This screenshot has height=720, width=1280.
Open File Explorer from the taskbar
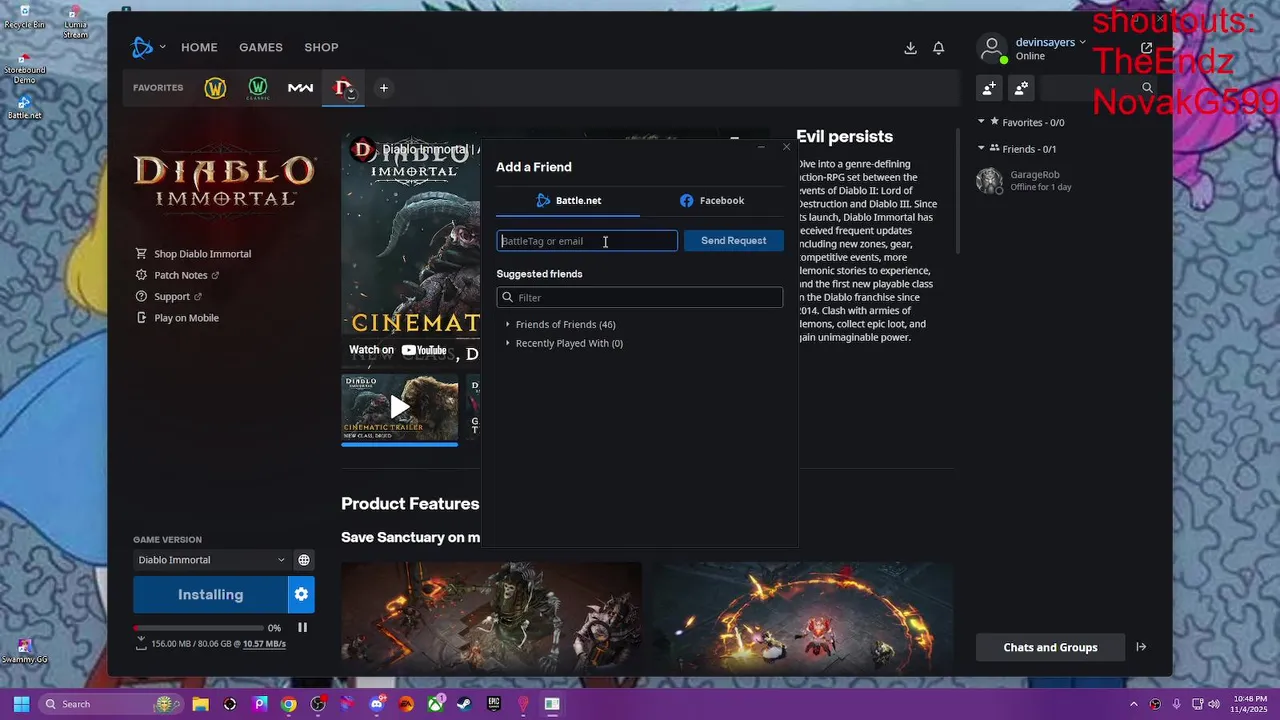pos(200,704)
